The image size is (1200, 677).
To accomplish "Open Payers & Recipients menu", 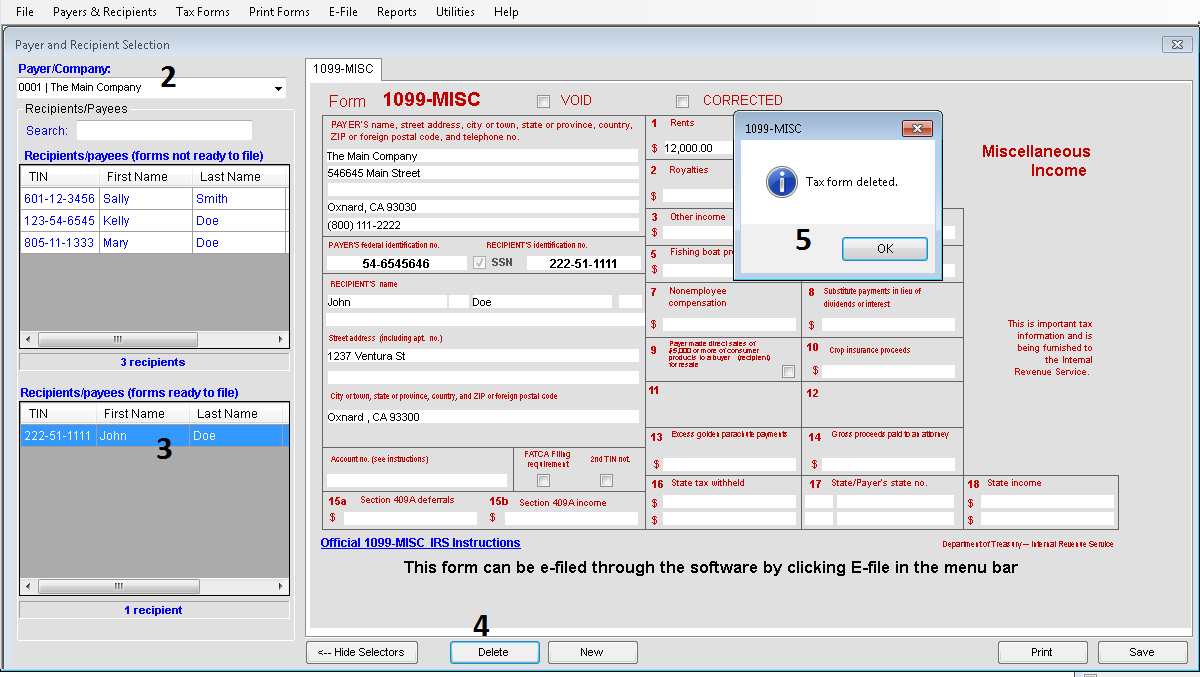I will click(x=105, y=12).
